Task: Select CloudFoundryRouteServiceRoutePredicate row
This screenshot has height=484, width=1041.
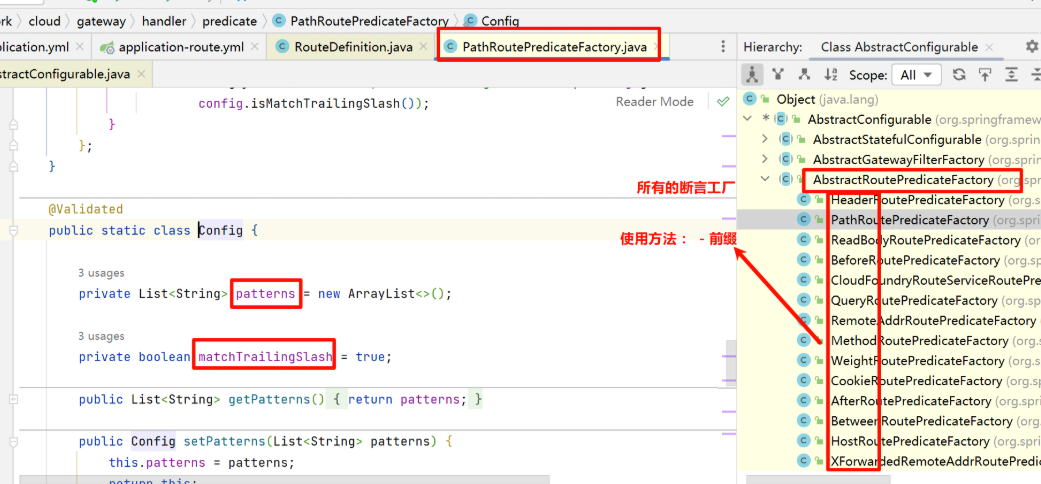Action: point(888,280)
